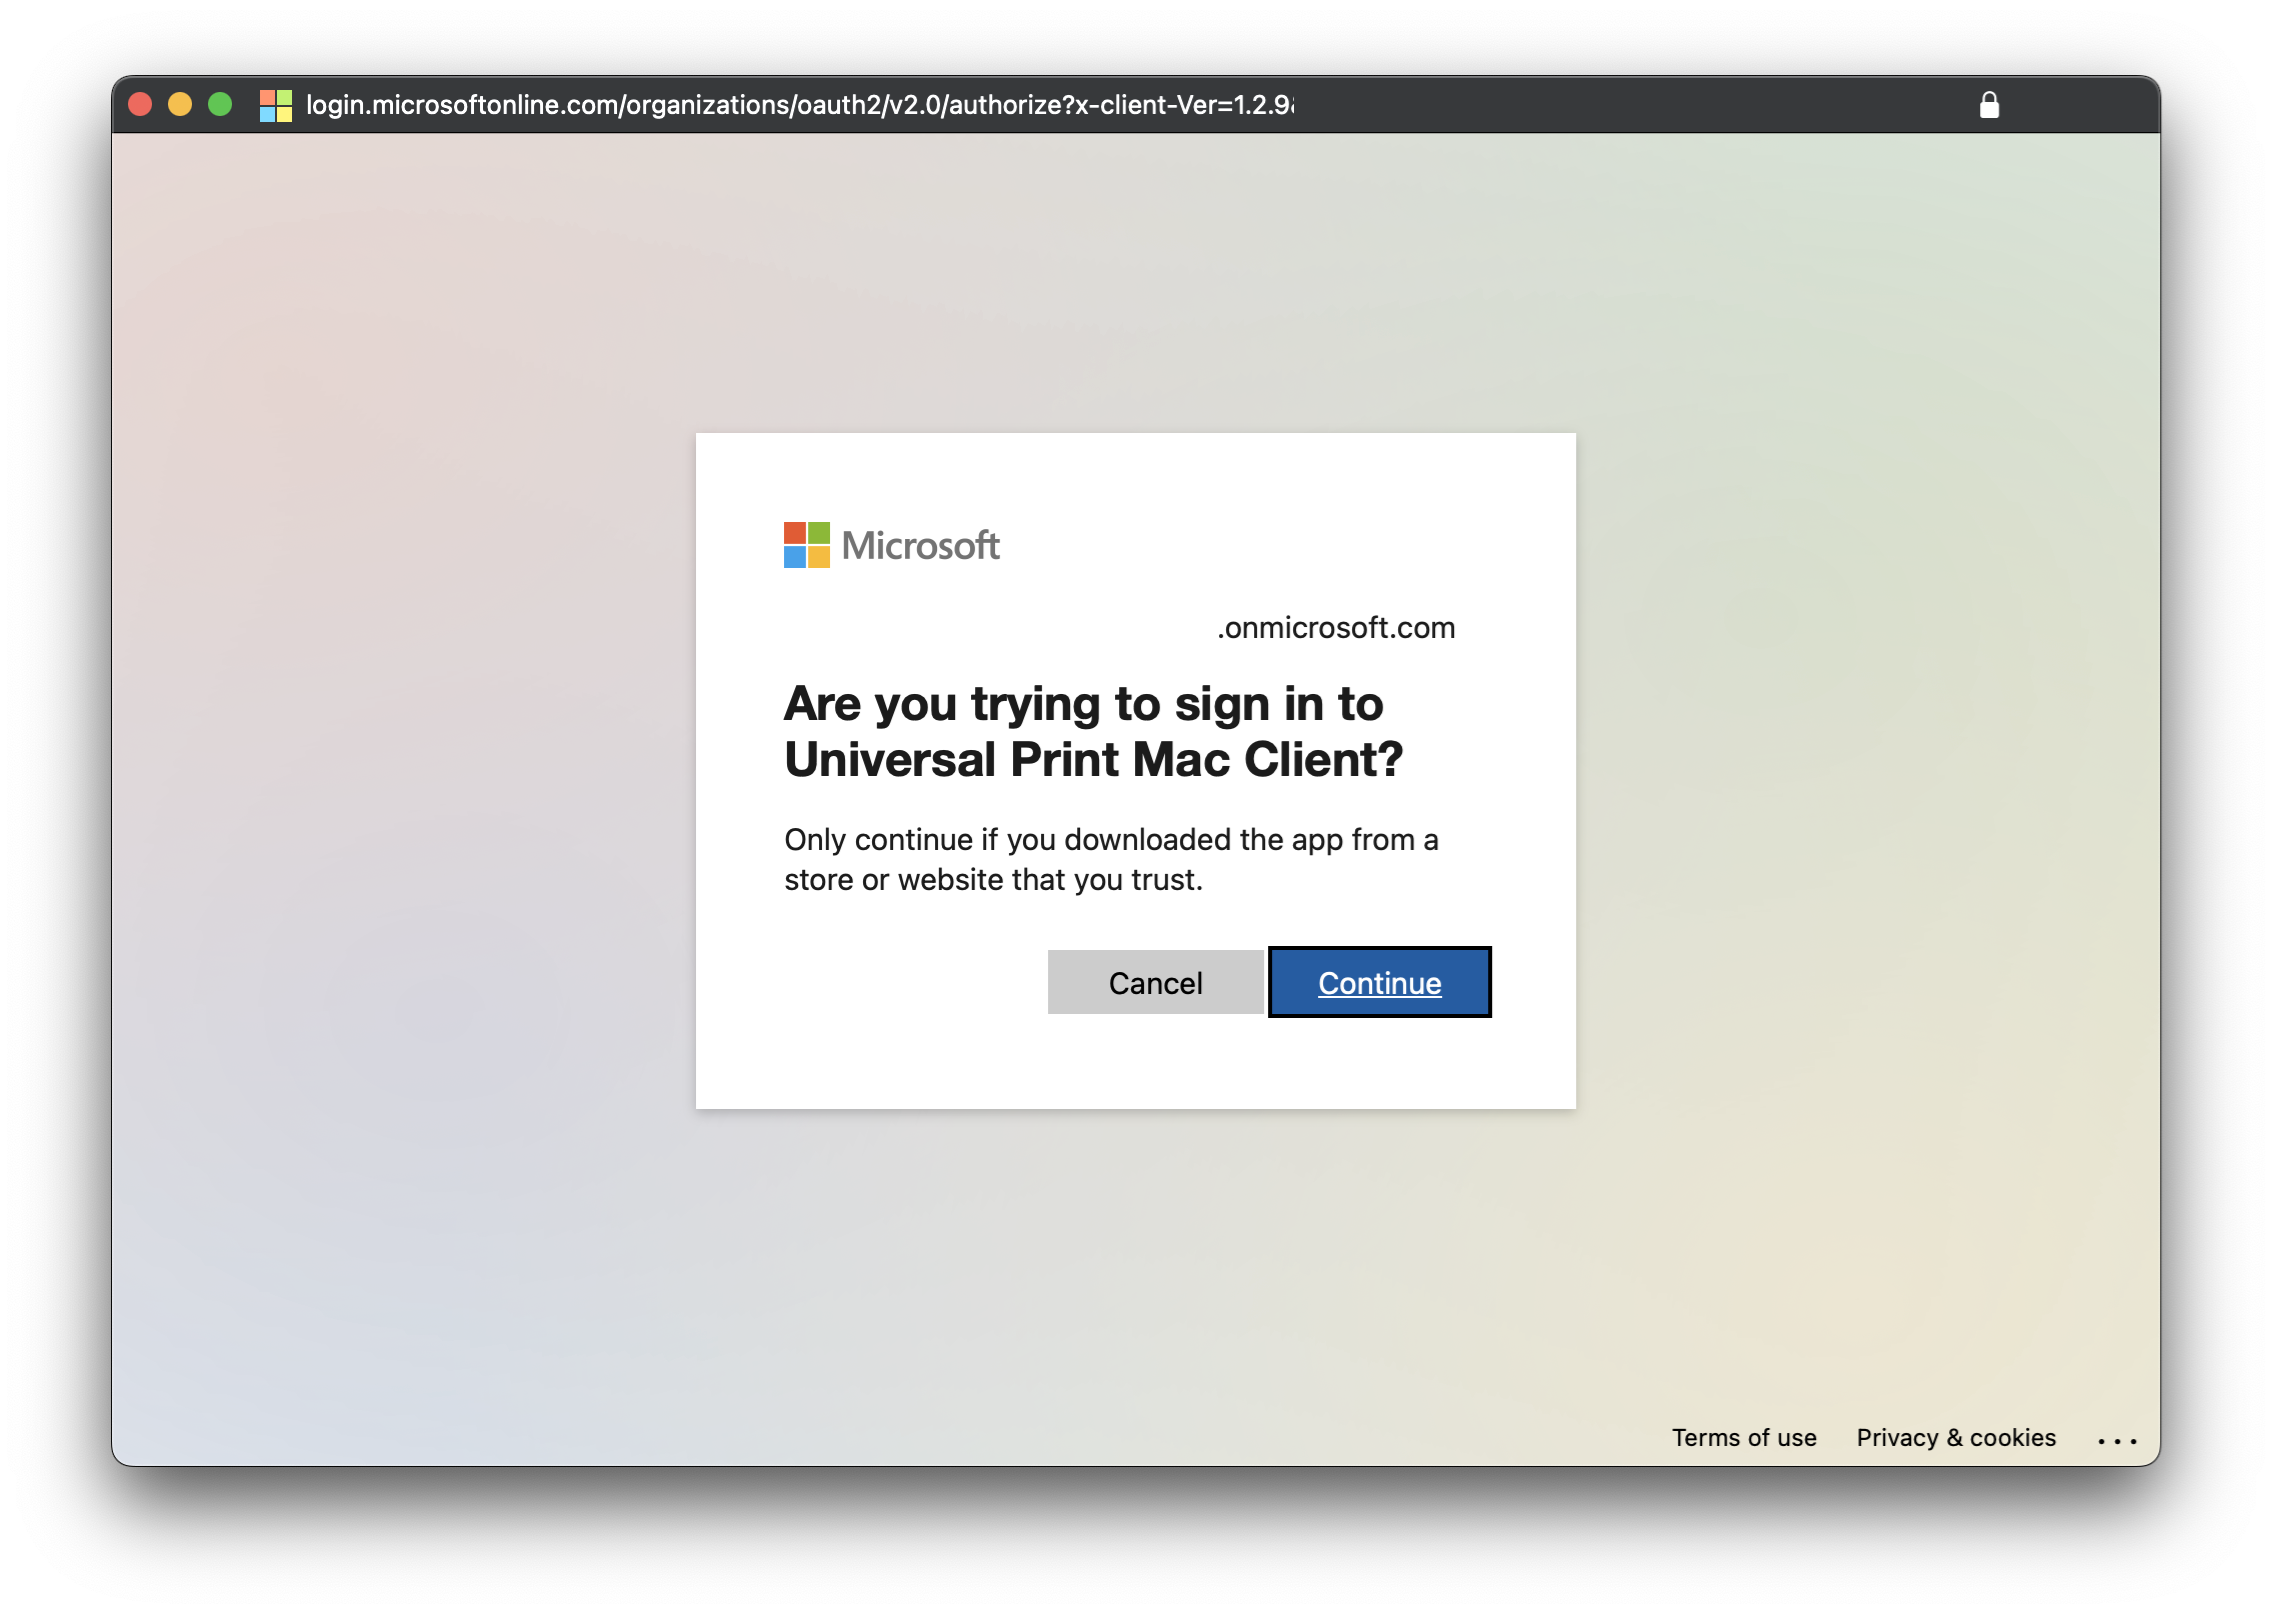Click the Cancel button

pos(1156,982)
